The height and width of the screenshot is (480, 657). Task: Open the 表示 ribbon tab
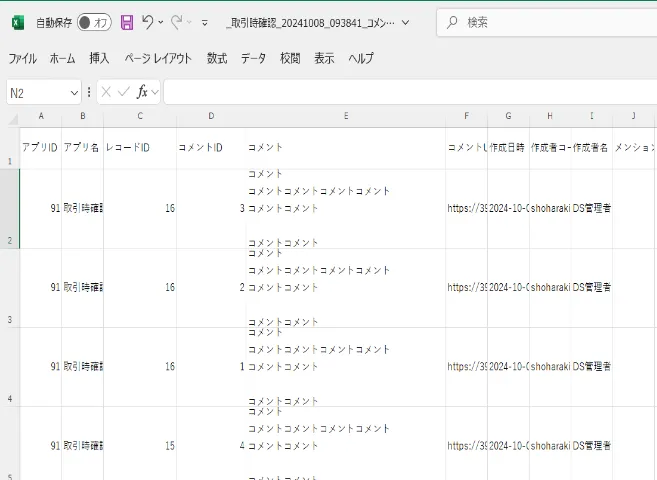(x=324, y=58)
